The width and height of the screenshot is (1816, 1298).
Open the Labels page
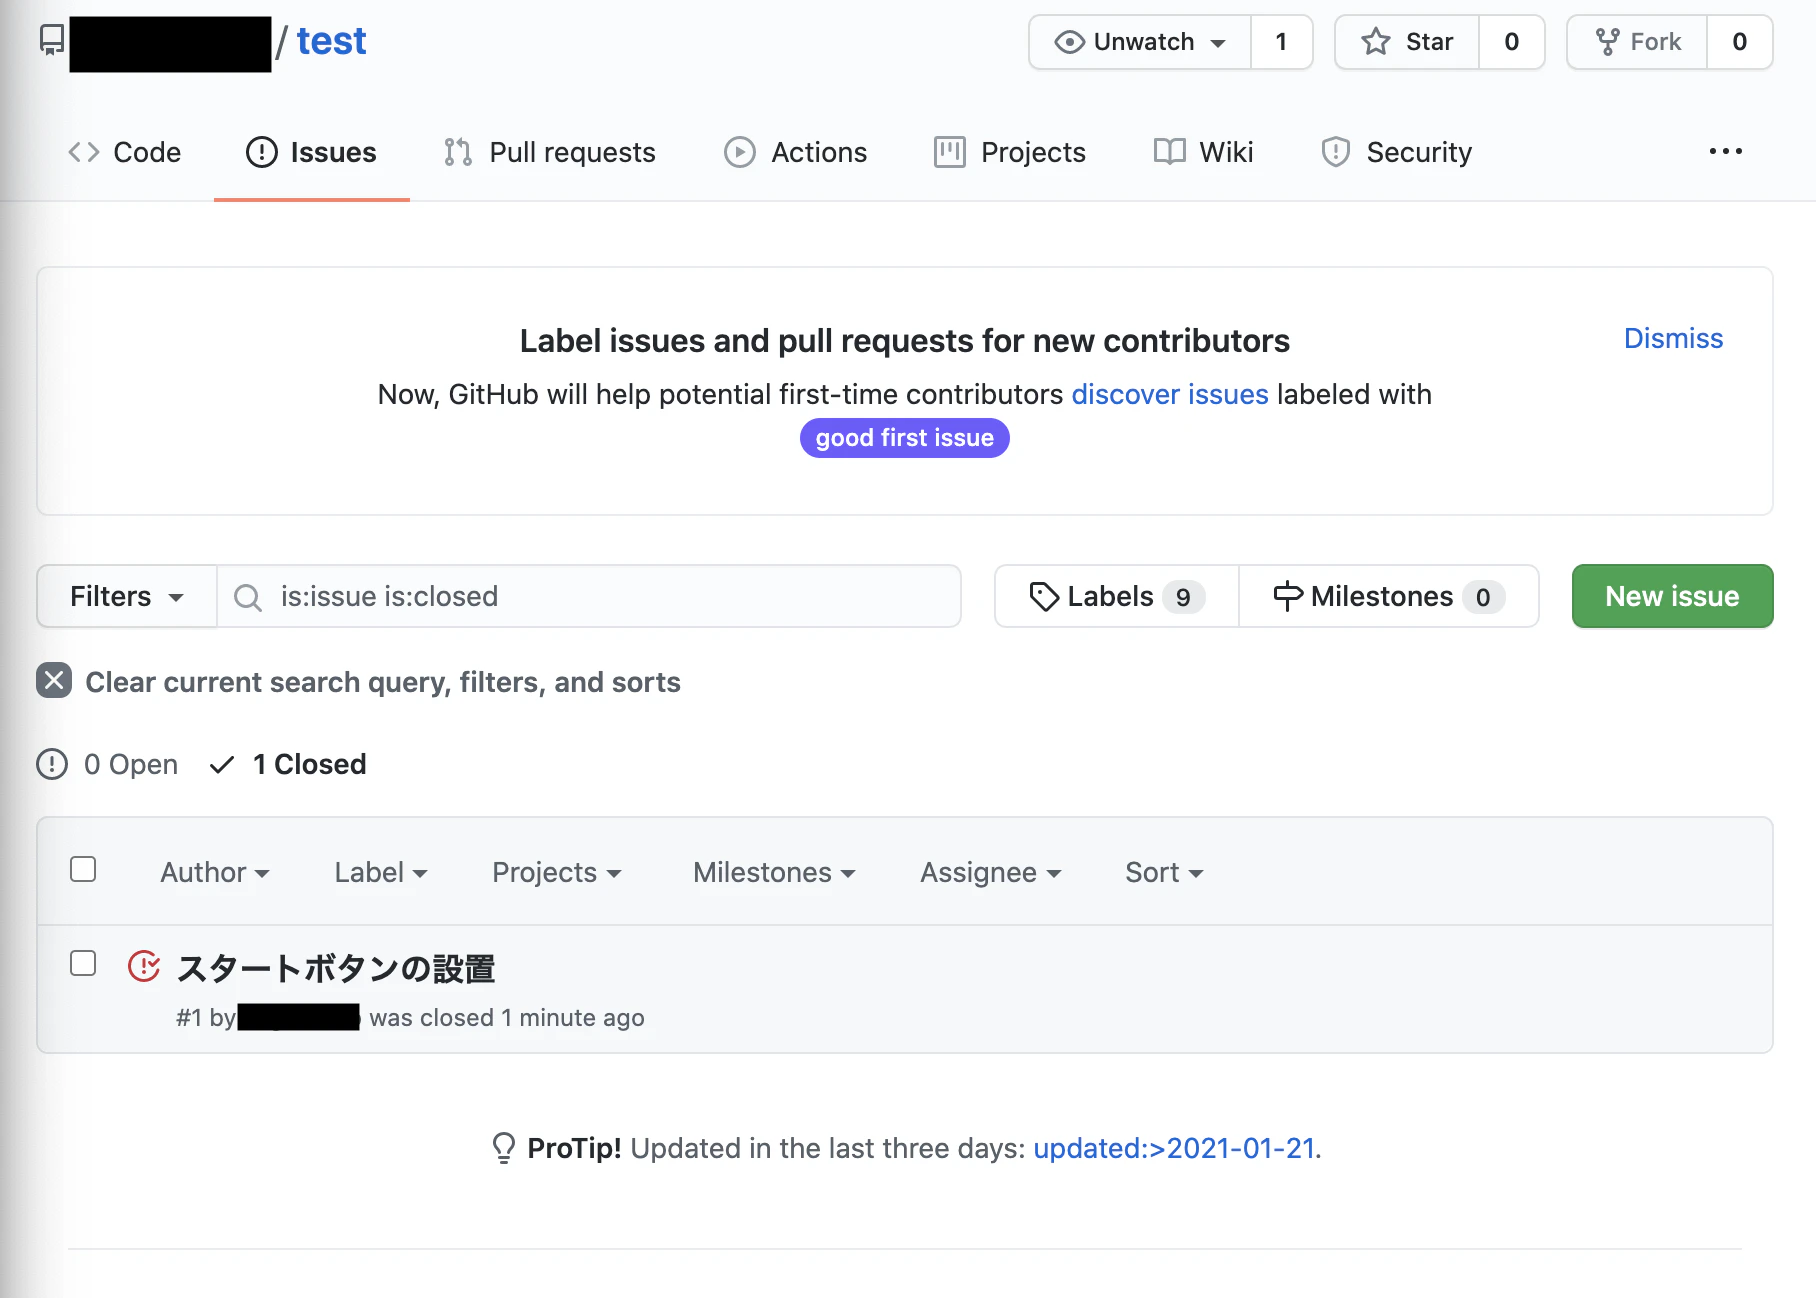tap(1117, 596)
